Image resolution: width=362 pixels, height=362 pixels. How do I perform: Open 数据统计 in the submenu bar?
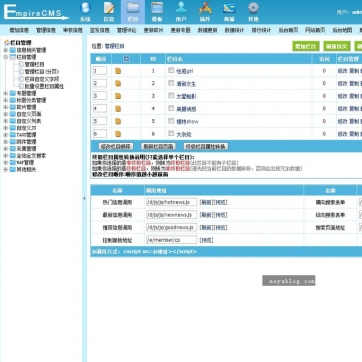(x=234, y=30)
